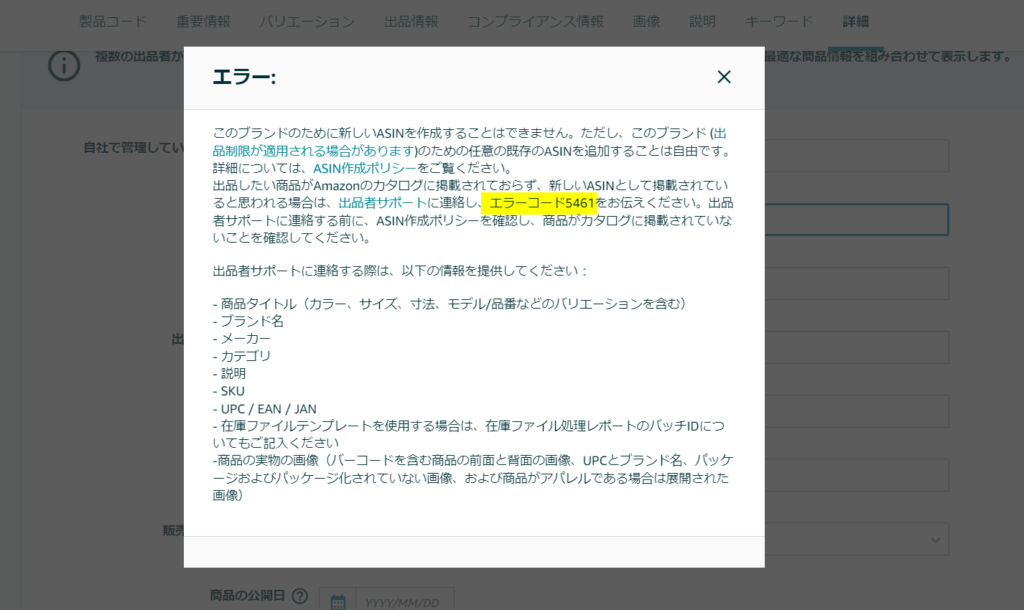Dismiss the error dialog with the X
This screenshot has width=1024, height=610.
click(723, 76)
